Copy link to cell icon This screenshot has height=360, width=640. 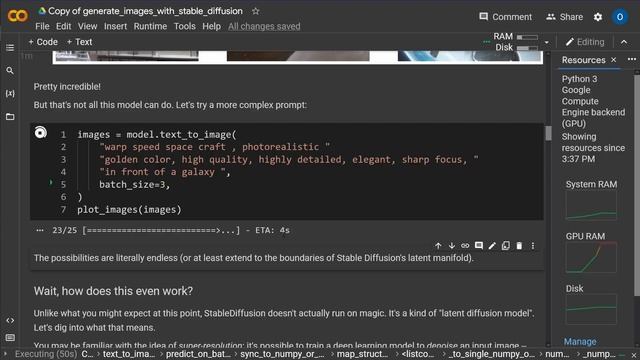tap(465, 246)
